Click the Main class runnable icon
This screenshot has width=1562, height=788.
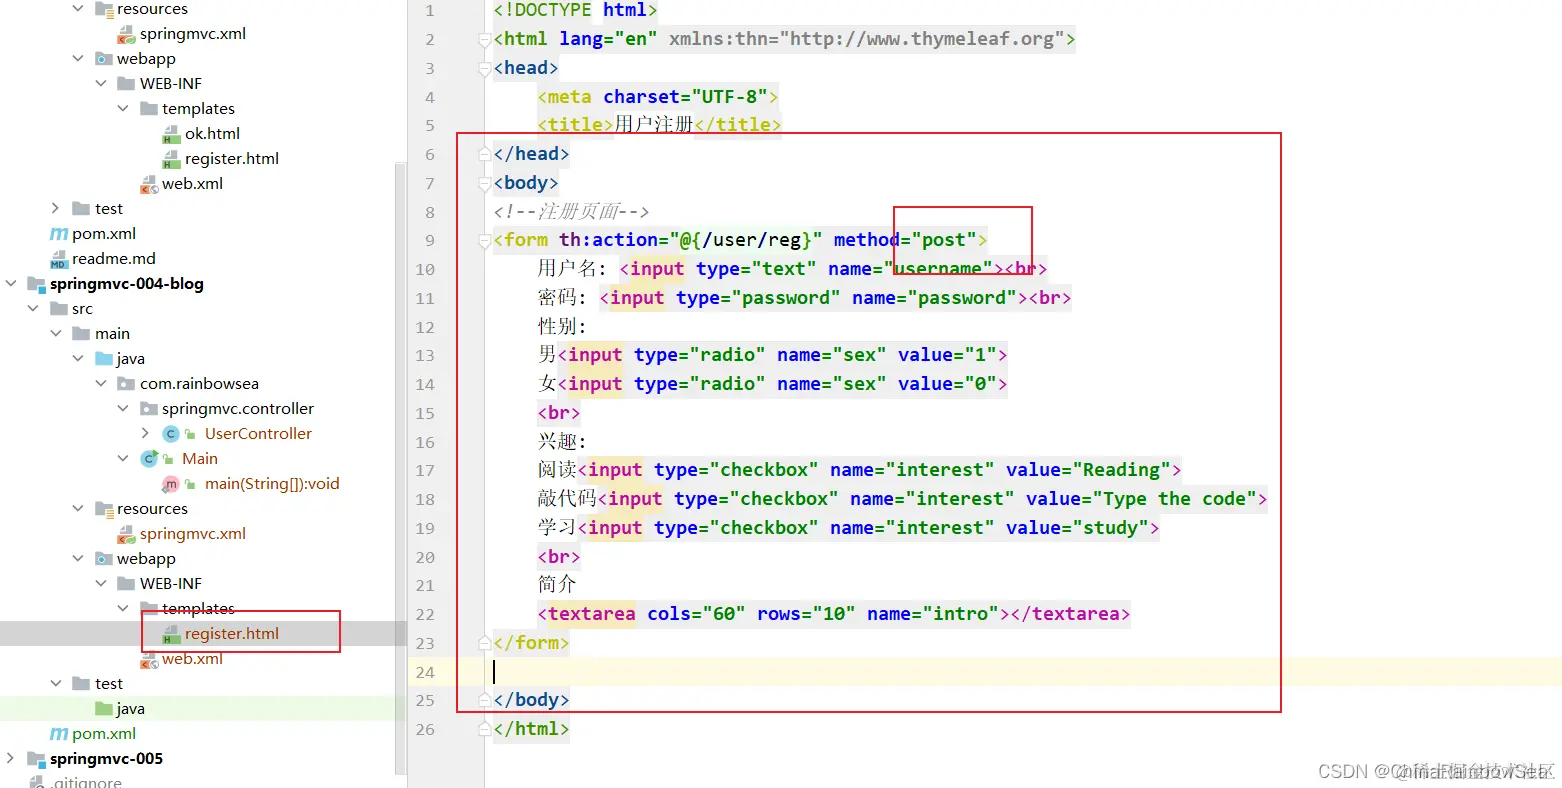pyautogui.click(x=149, y=459)
